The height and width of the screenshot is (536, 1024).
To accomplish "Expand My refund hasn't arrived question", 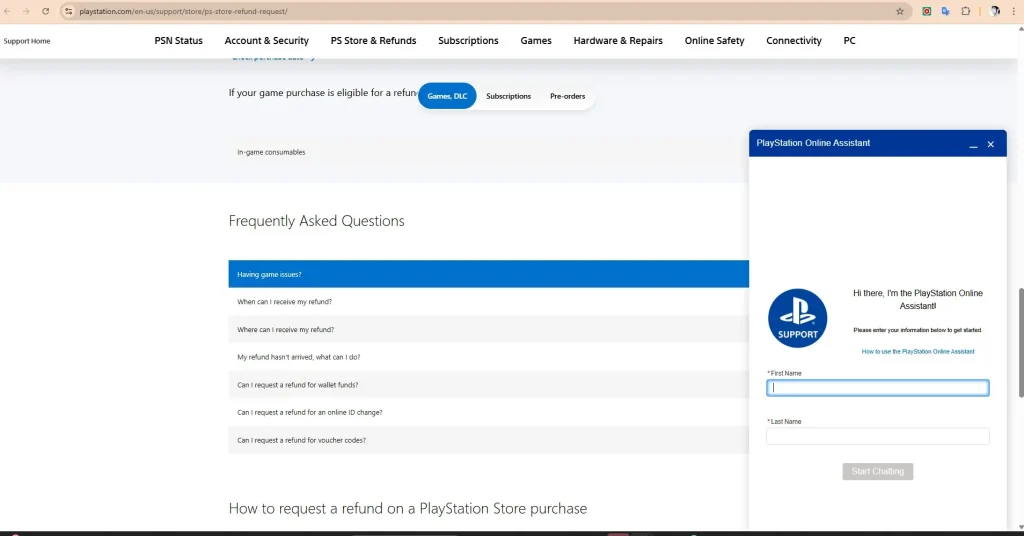I will click(488, 357).
